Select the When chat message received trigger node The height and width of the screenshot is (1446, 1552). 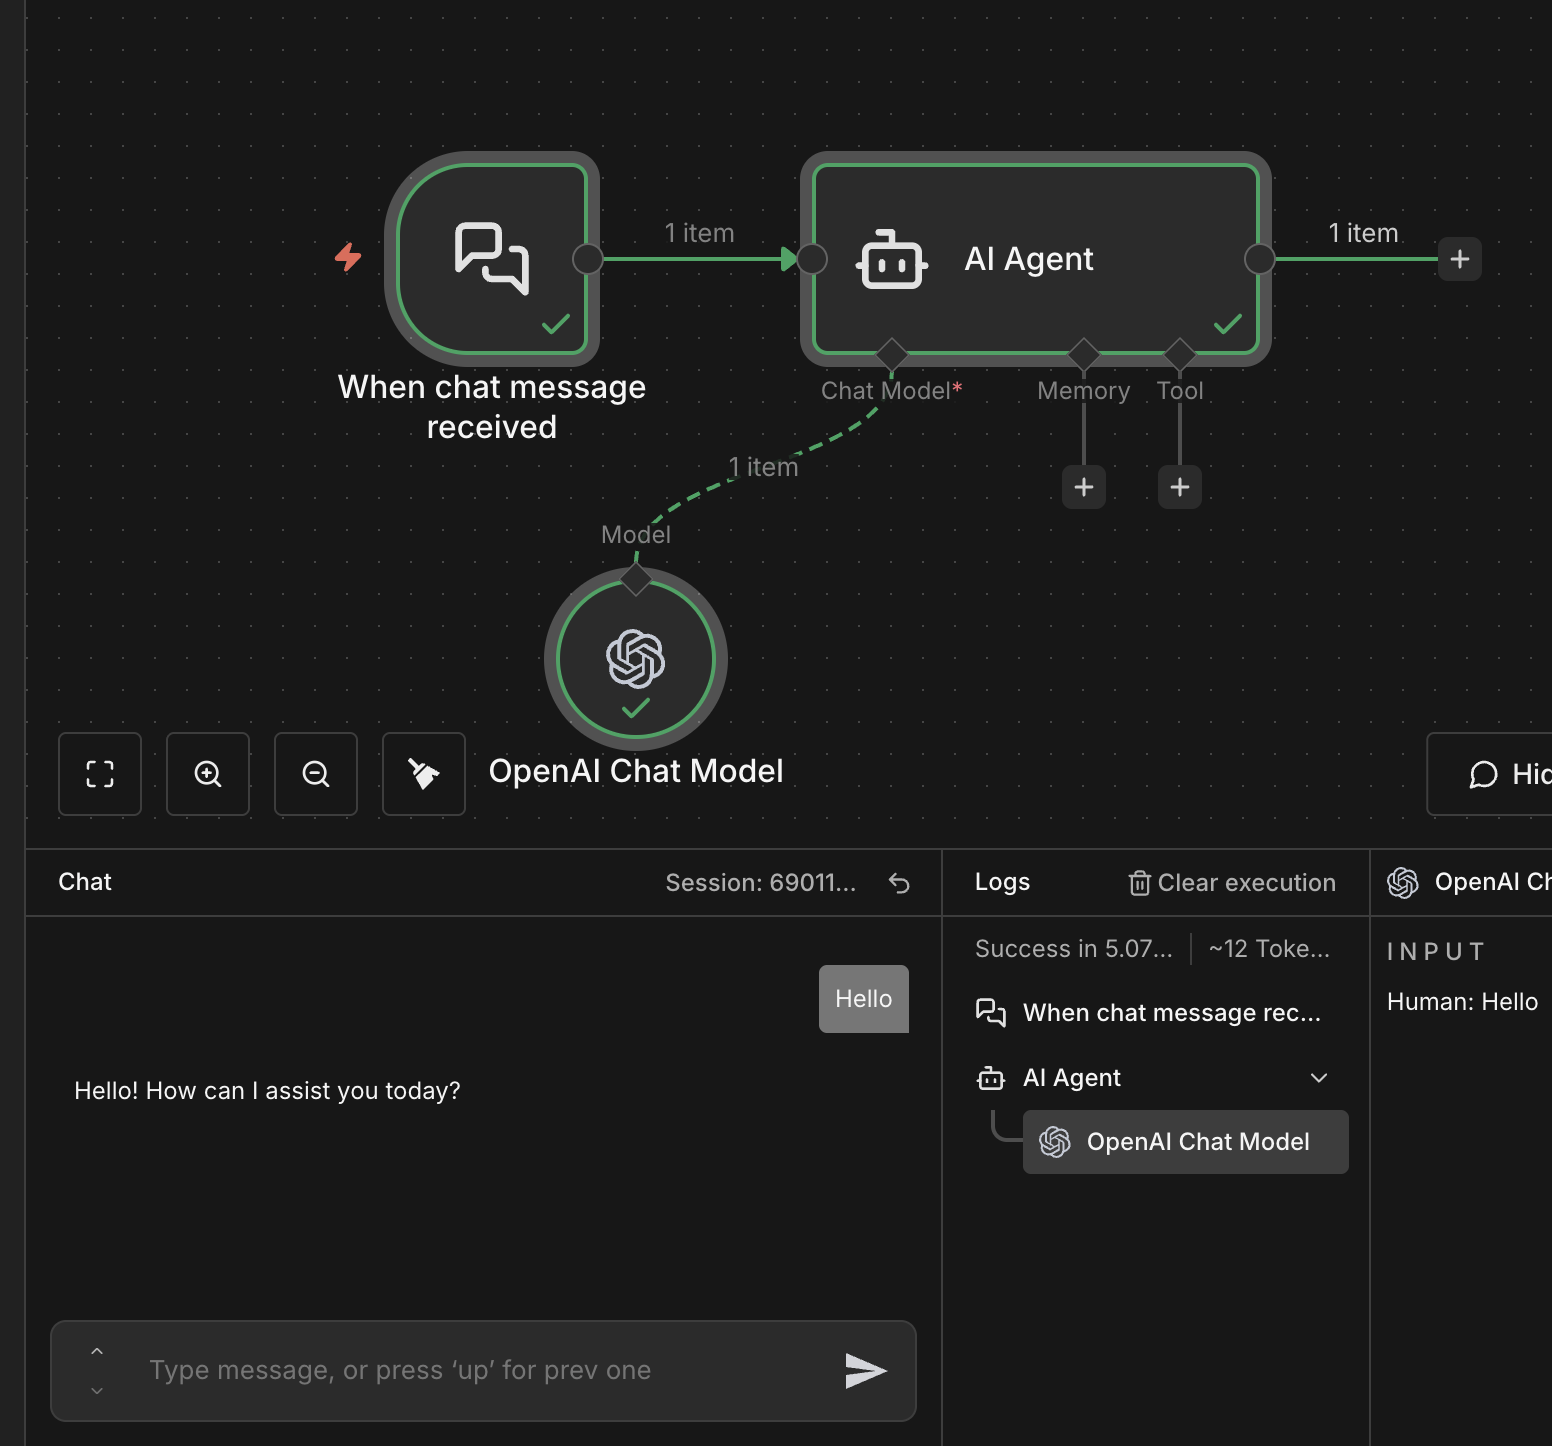492,259
